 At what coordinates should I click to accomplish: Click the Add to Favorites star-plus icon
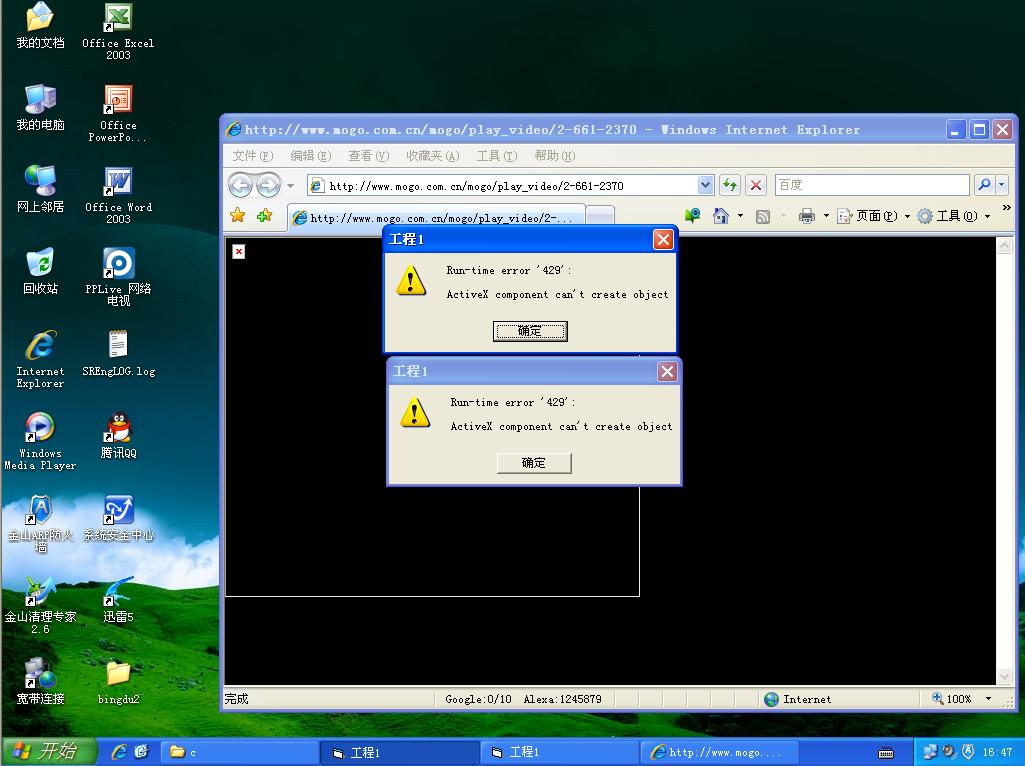tap(264, 216)
